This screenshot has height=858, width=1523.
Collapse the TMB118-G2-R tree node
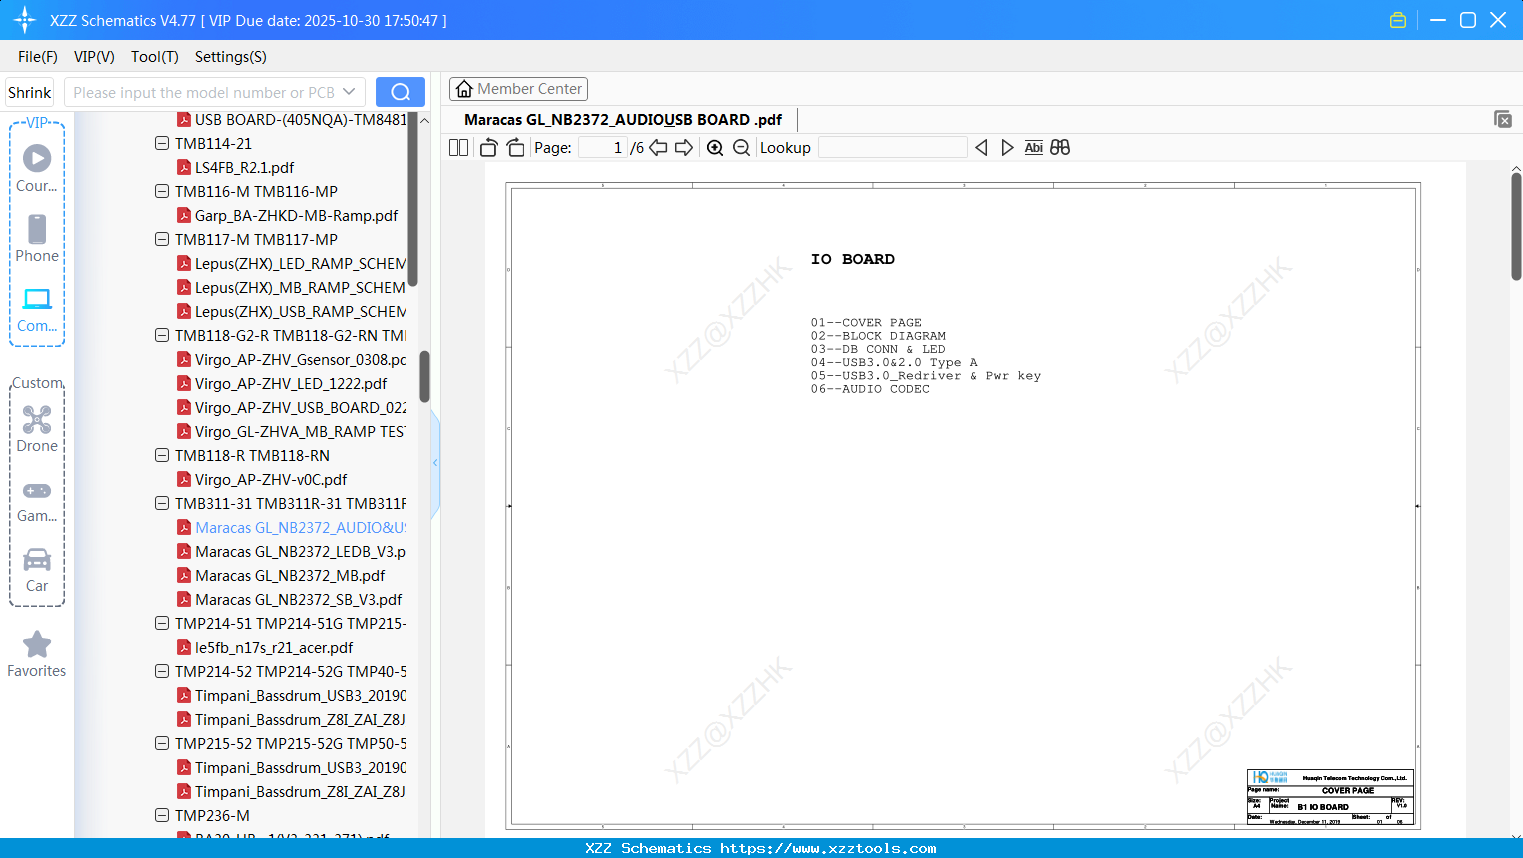click(x=162, y=335)
